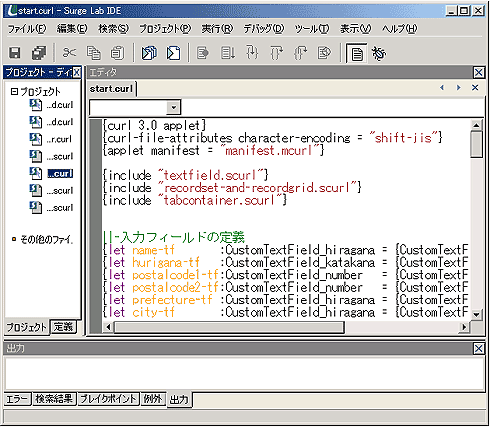Click the editor vertical scrollbar thumb
This screenshot has height=427, width=490.
click(x=476, y=144)
